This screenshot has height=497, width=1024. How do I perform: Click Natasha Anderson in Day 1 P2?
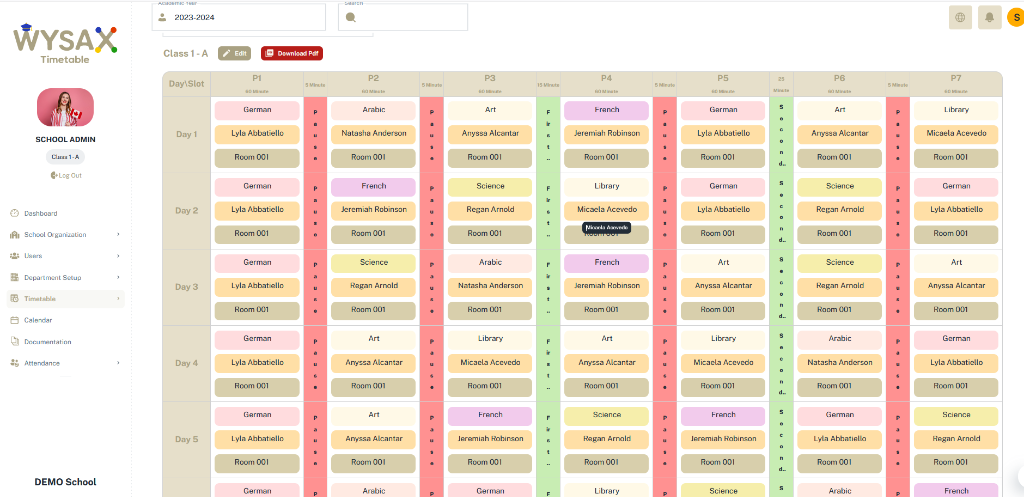tap(374, 134)
